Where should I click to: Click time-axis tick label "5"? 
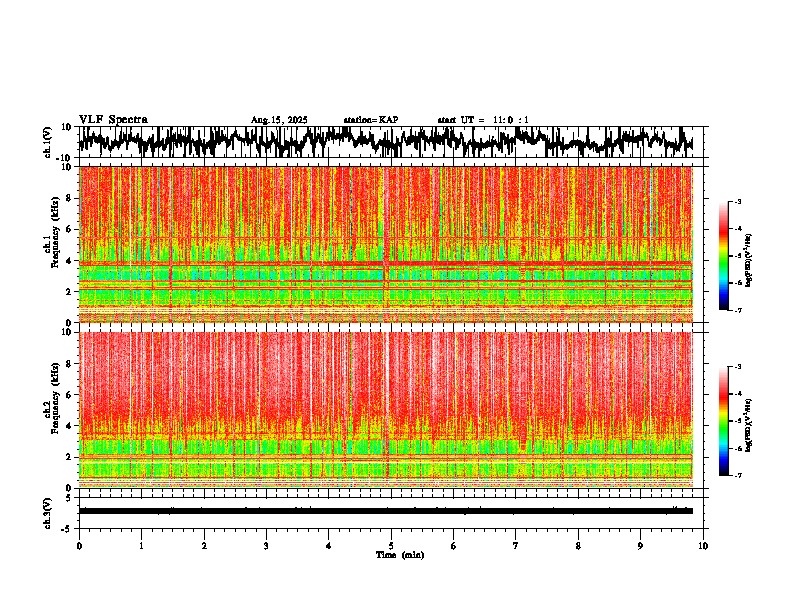391,546
